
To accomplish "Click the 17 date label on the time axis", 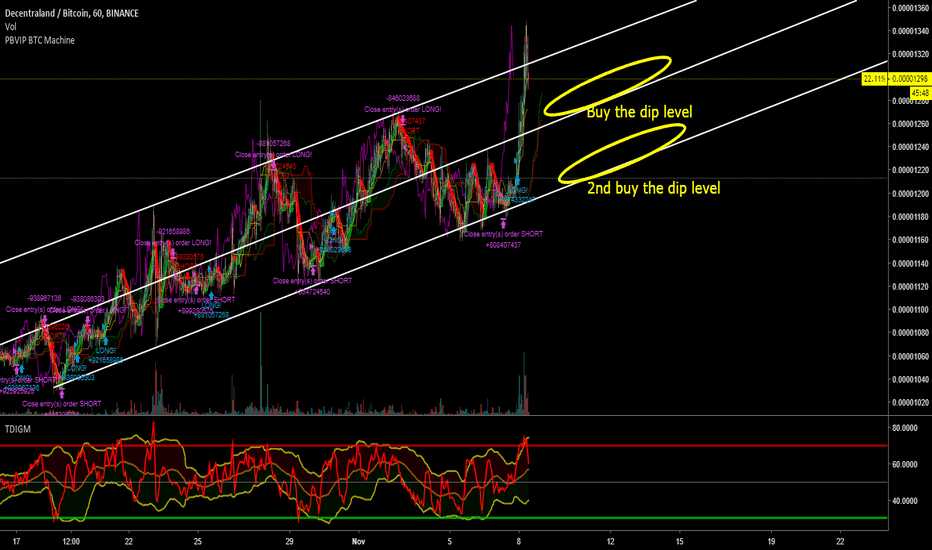I will pyautogui.click(x=16, y=541).
